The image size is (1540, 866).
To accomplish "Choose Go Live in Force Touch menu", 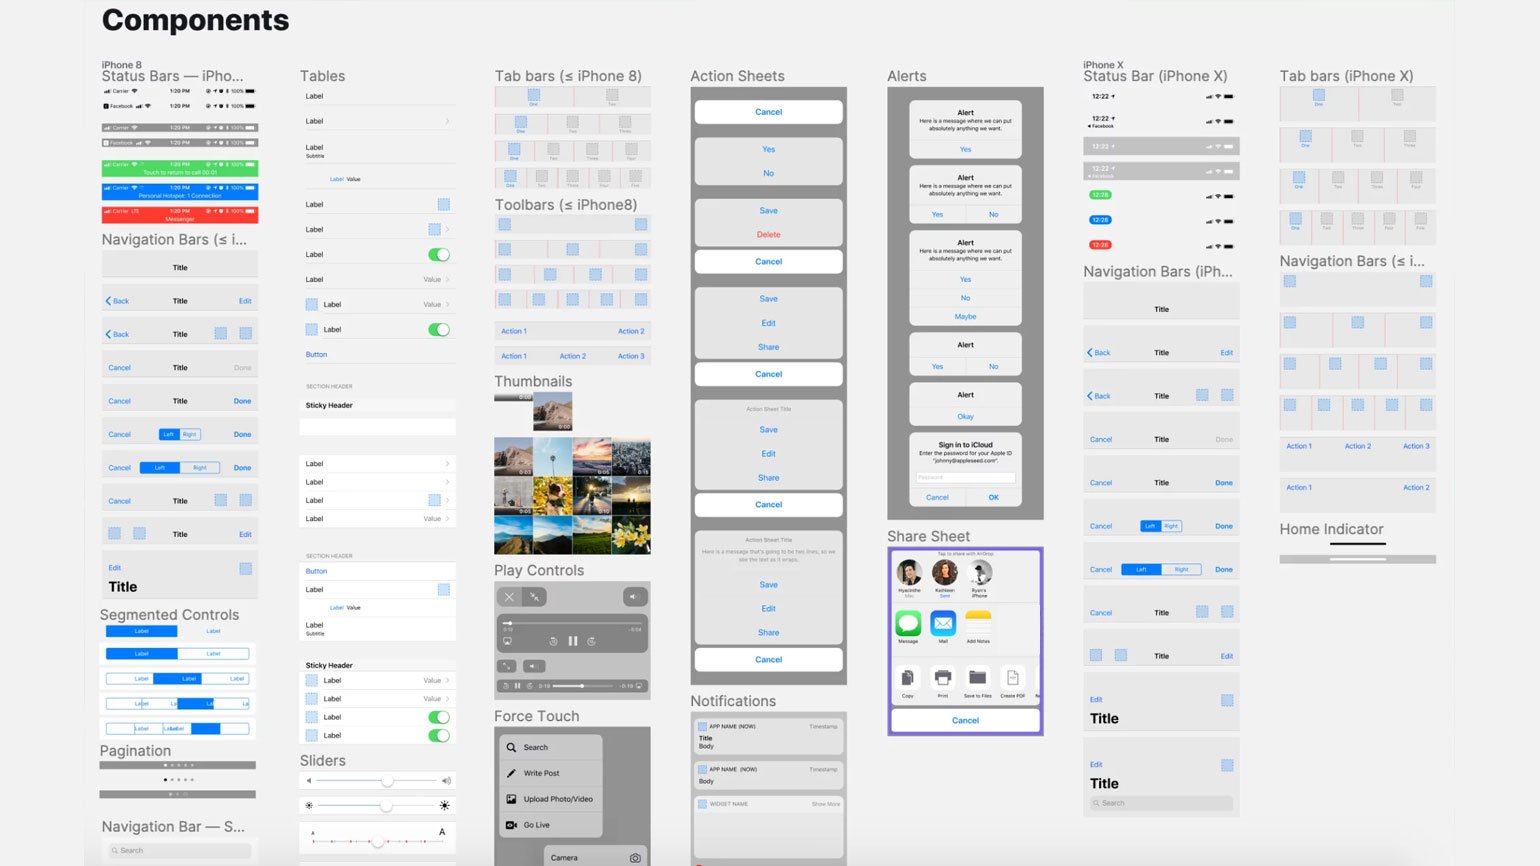I will (536, 825).
